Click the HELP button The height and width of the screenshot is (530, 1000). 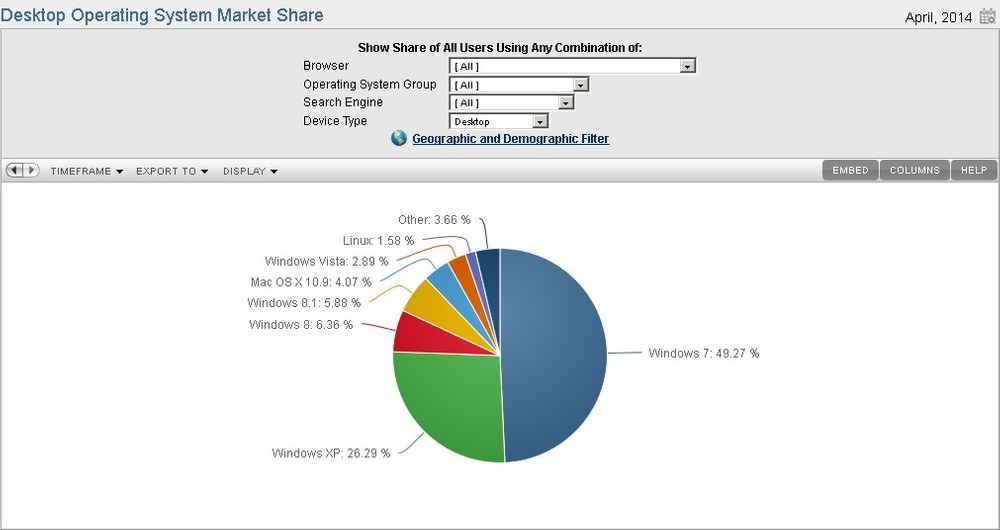tap(974, 170)
